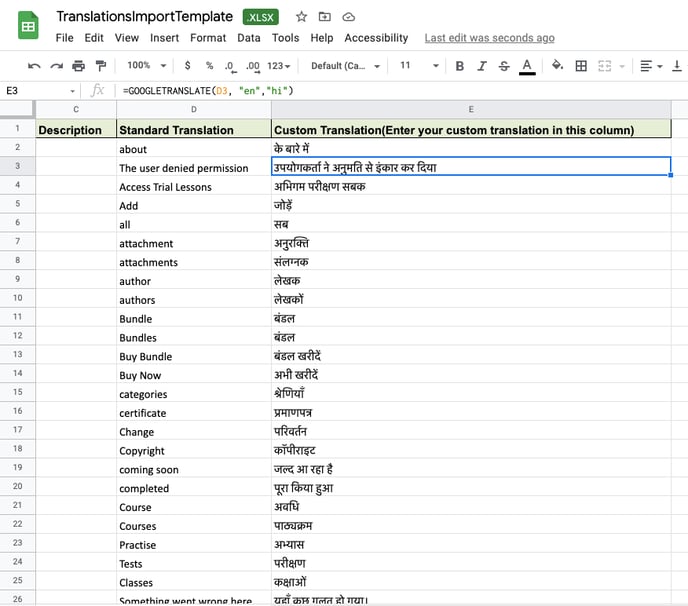Screen dimensions: 688x606
Task: Increase decimal places
Action: coord(253,66)
